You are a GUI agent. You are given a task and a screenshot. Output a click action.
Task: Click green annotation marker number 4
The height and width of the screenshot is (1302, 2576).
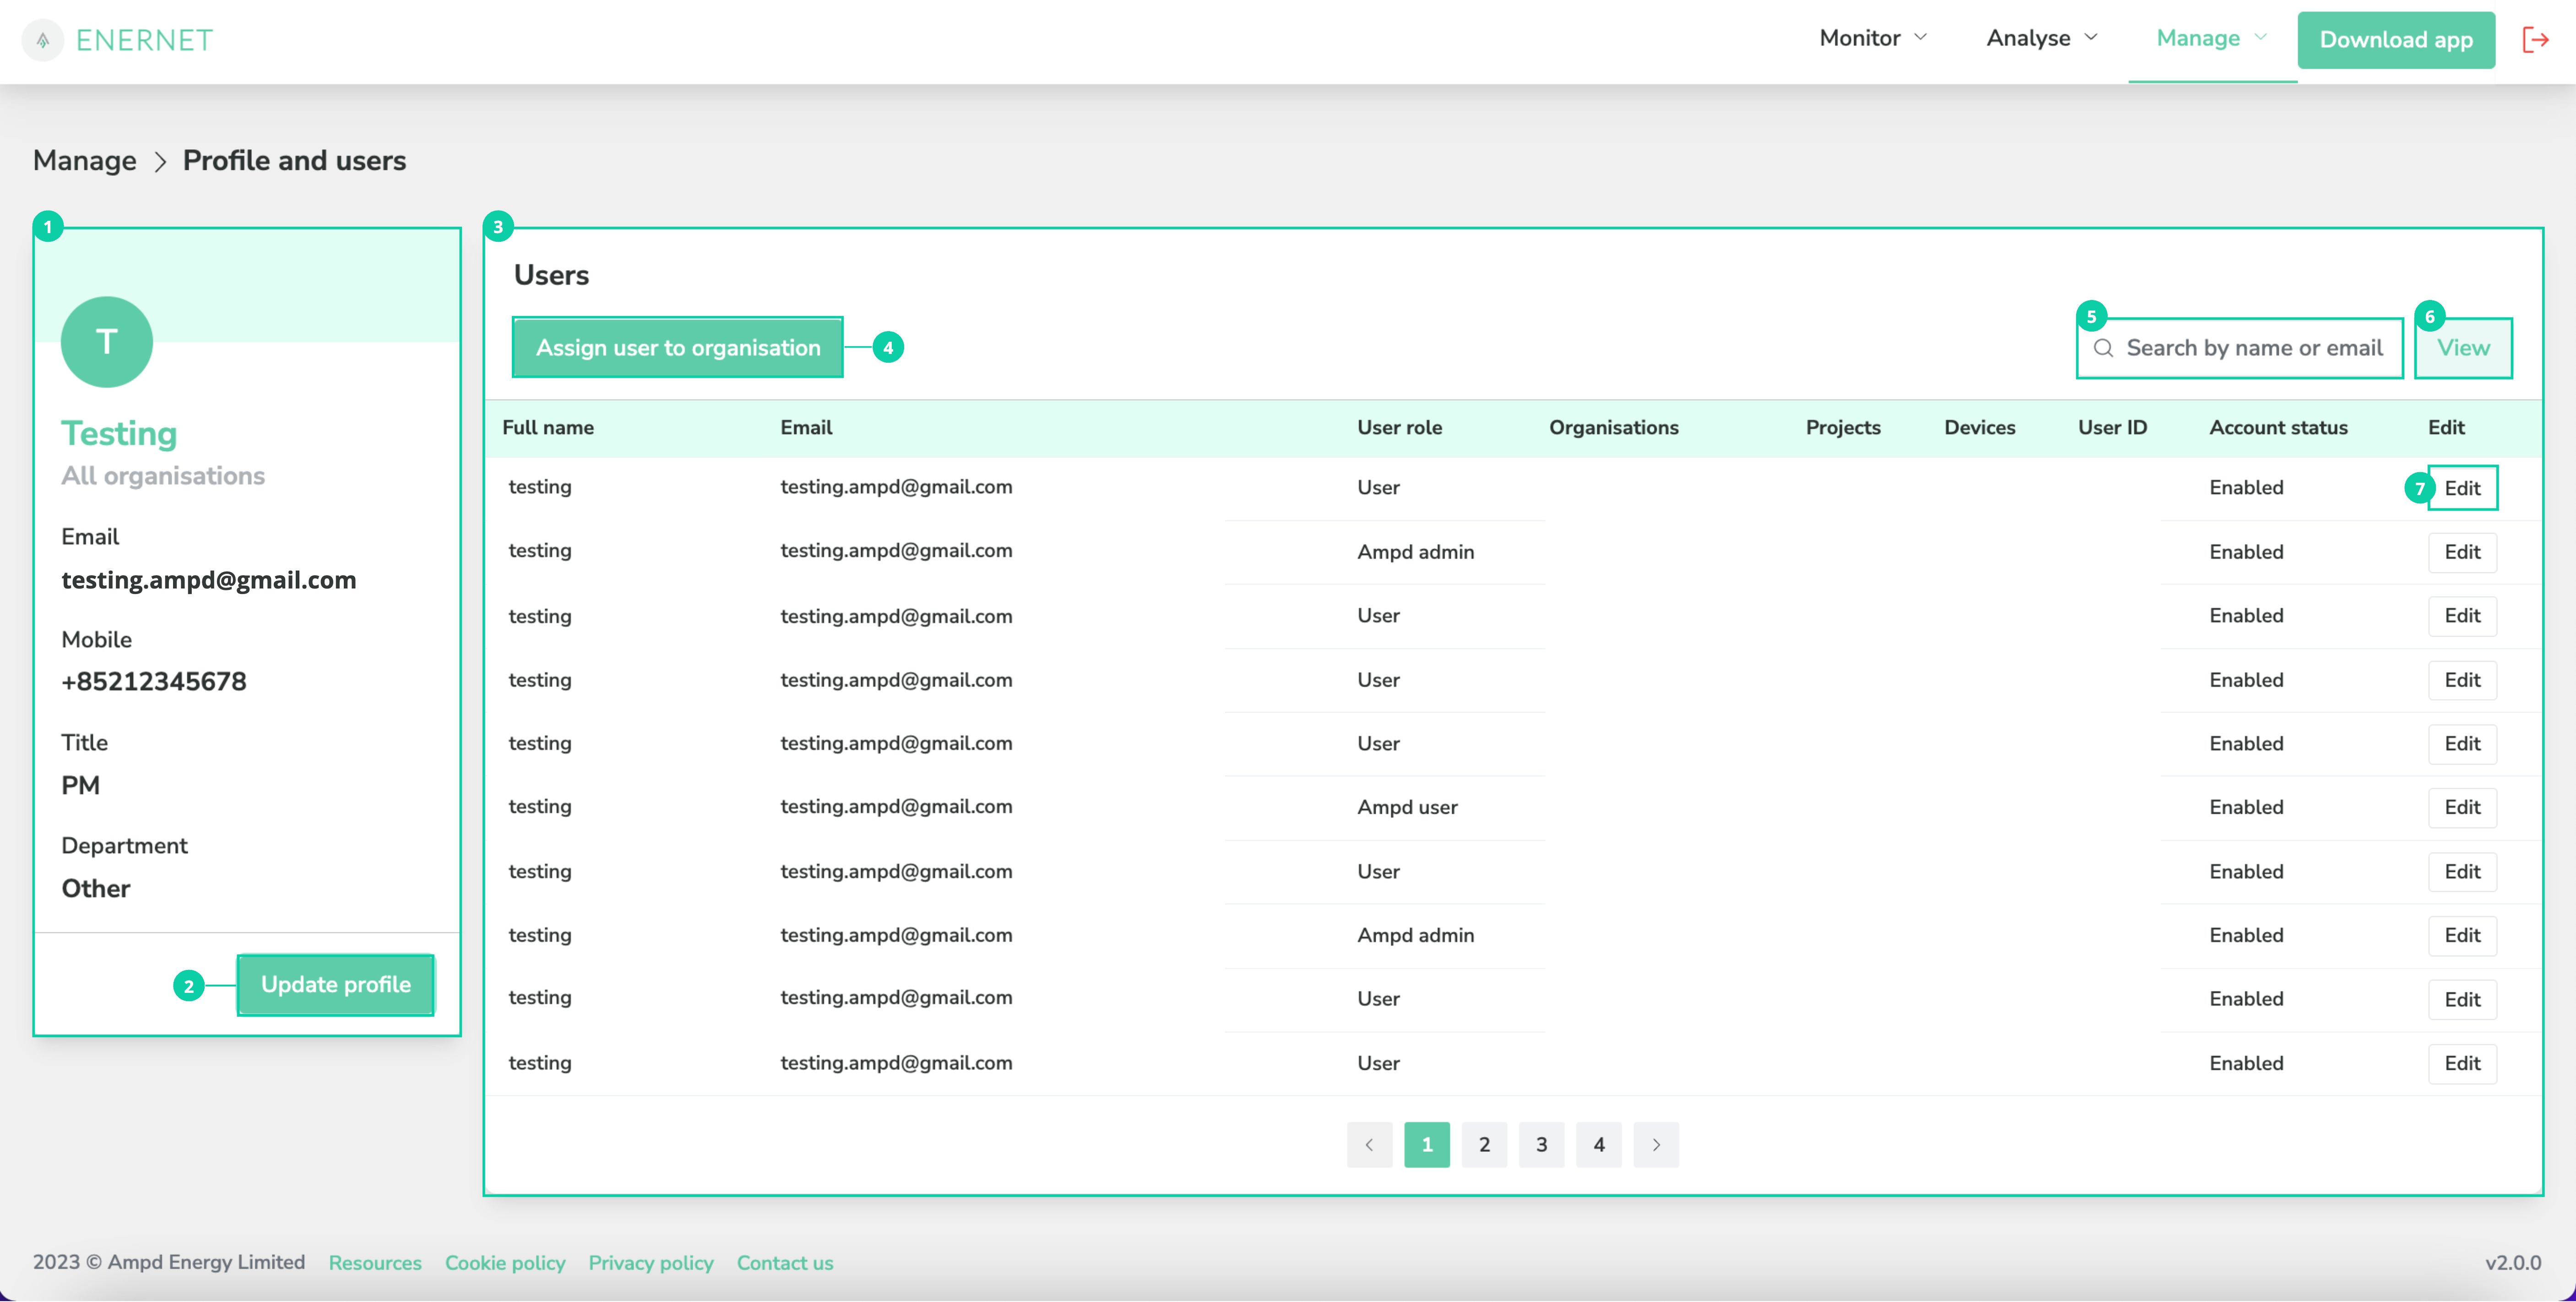pos(888,348)
